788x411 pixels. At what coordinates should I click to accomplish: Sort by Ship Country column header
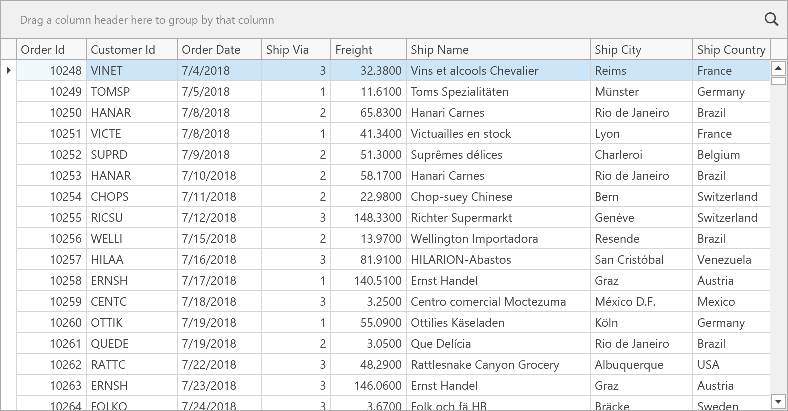[731, 50]
